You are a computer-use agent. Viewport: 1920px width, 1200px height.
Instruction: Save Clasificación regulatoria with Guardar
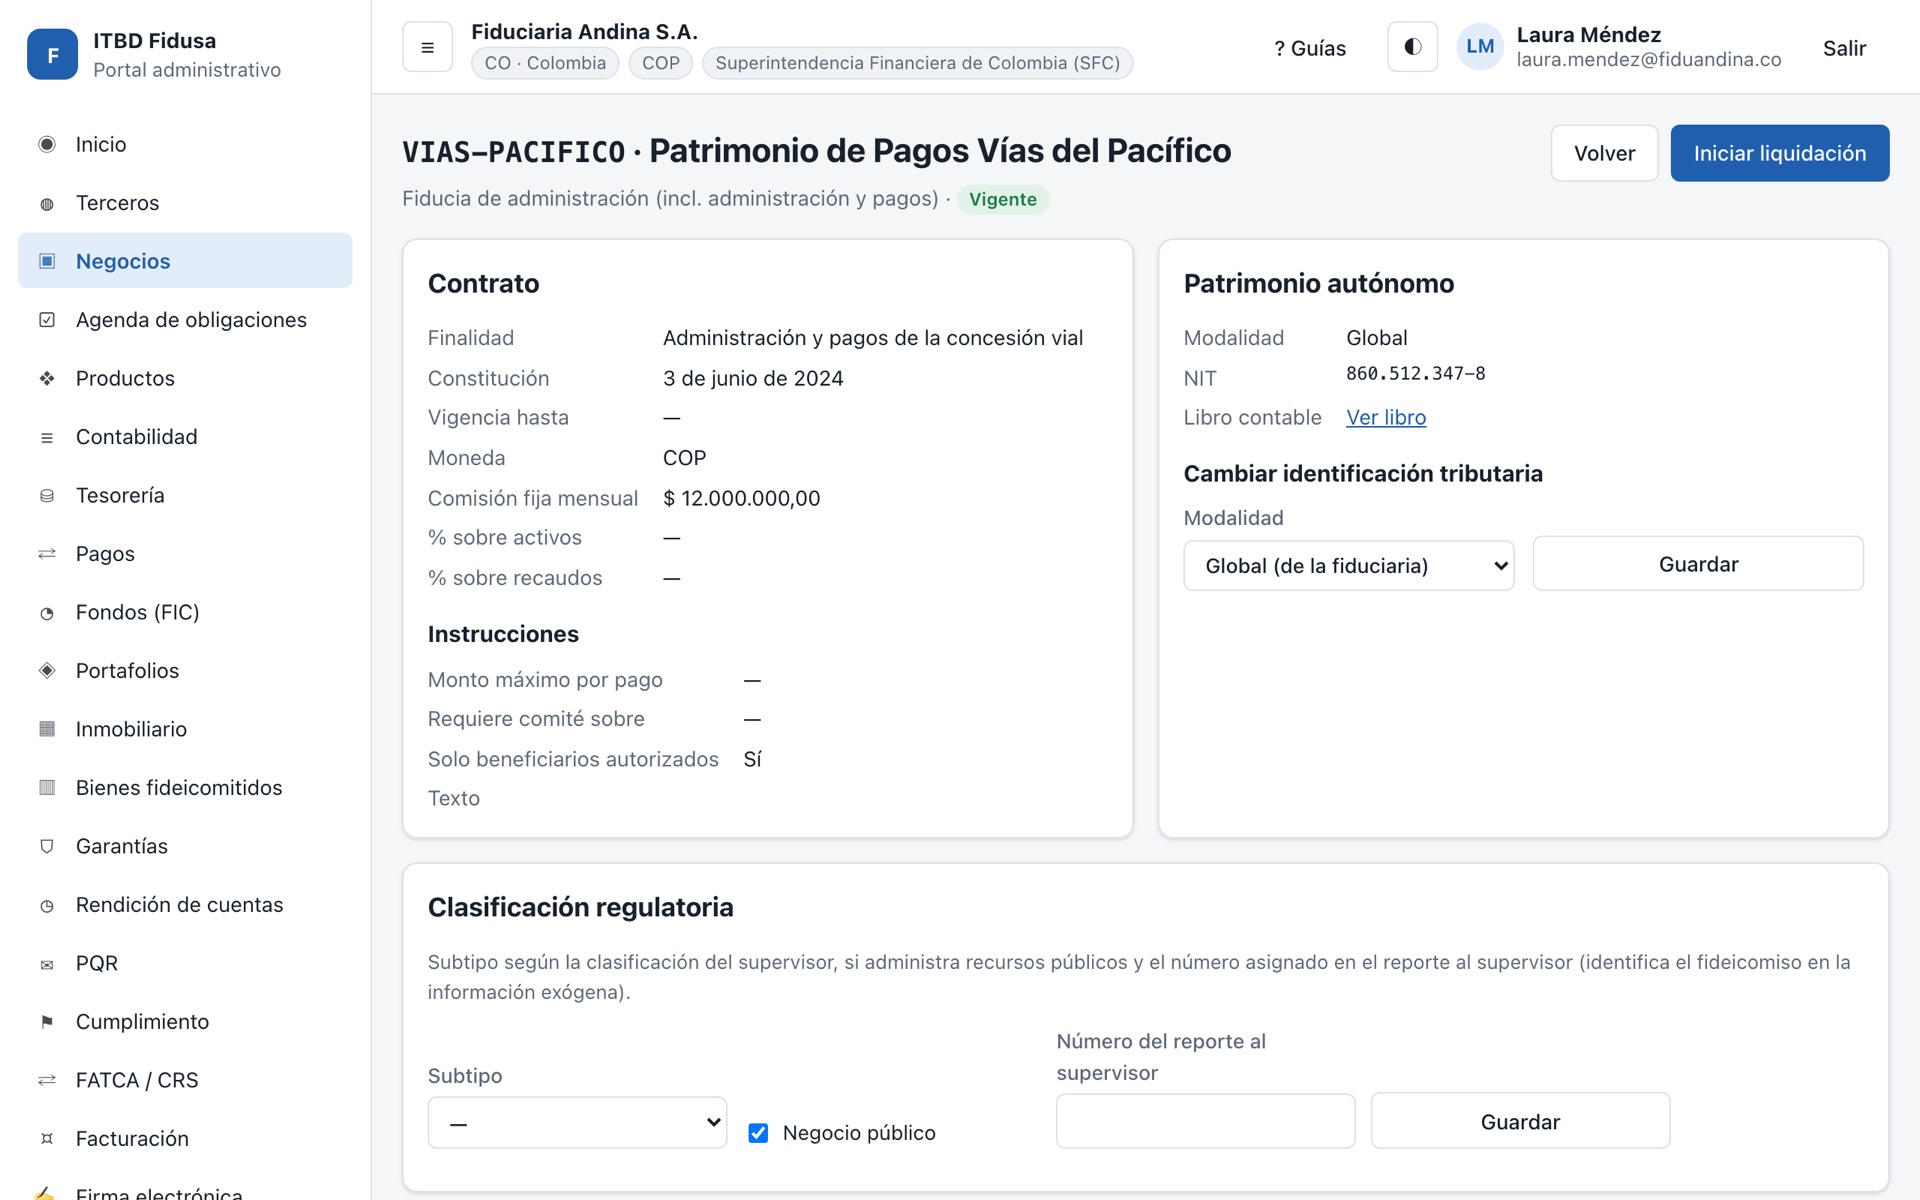pos(1520,1122)
